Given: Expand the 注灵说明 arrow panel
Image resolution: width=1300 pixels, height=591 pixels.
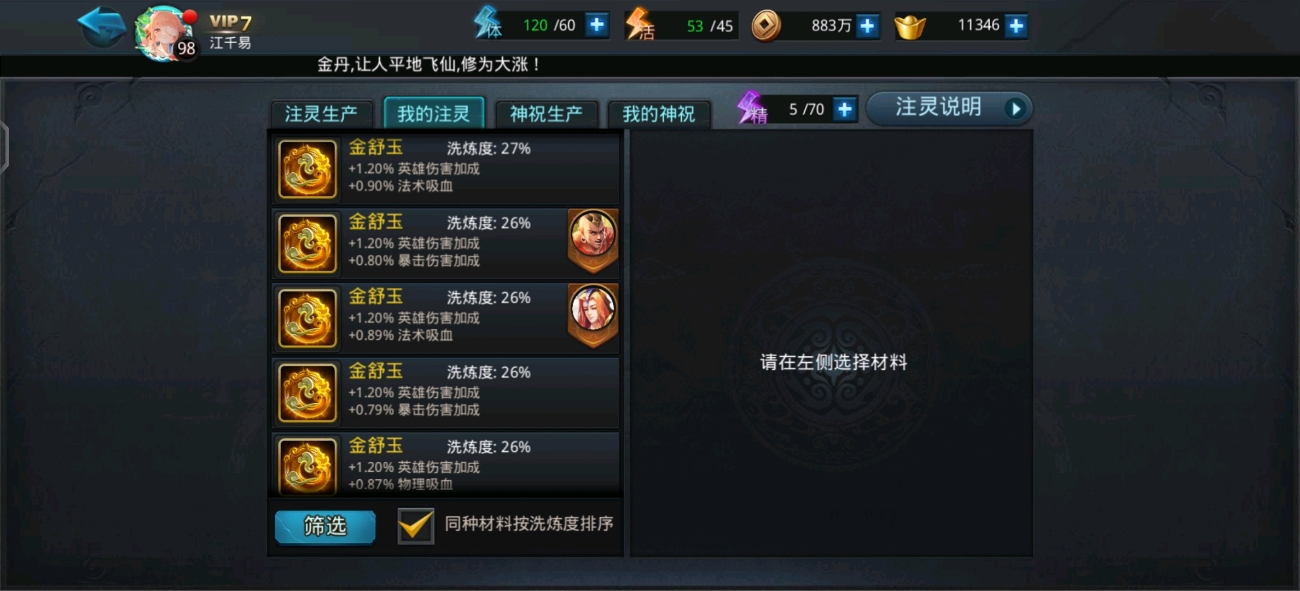Looking at the screenshot, I should point(949,108).
